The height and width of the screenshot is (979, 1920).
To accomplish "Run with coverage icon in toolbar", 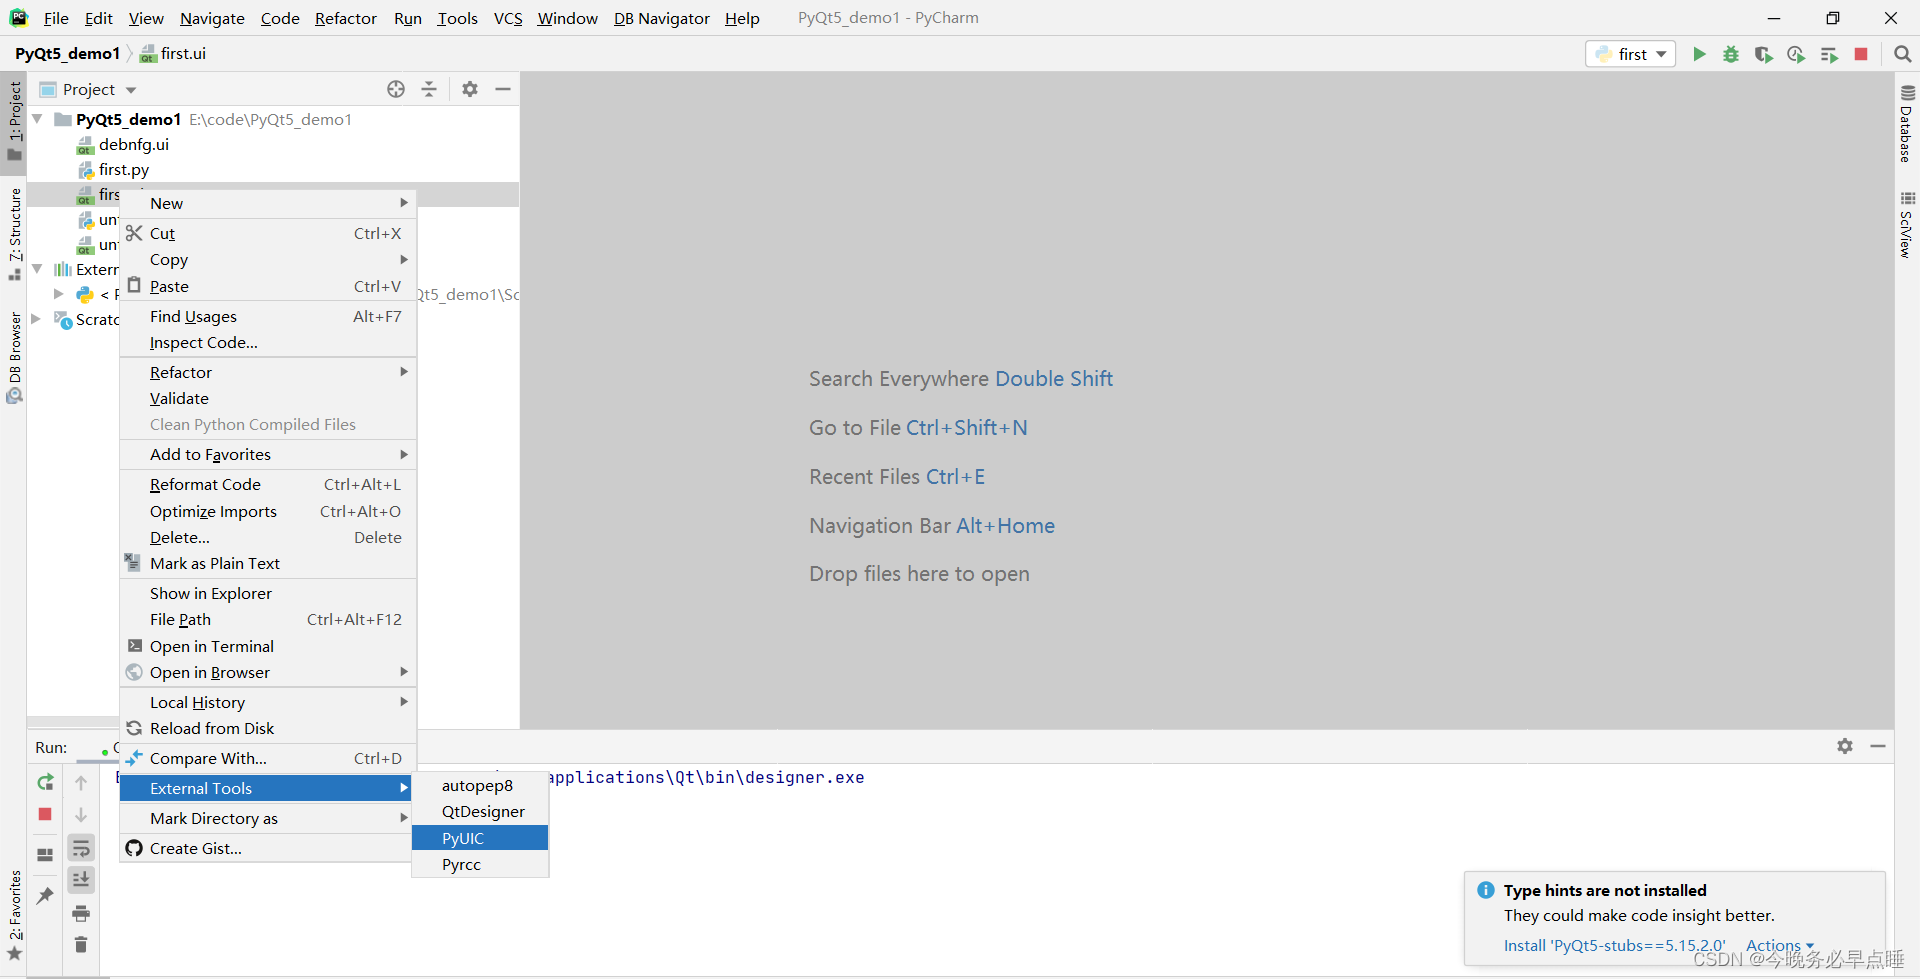I will (1764, 54).
